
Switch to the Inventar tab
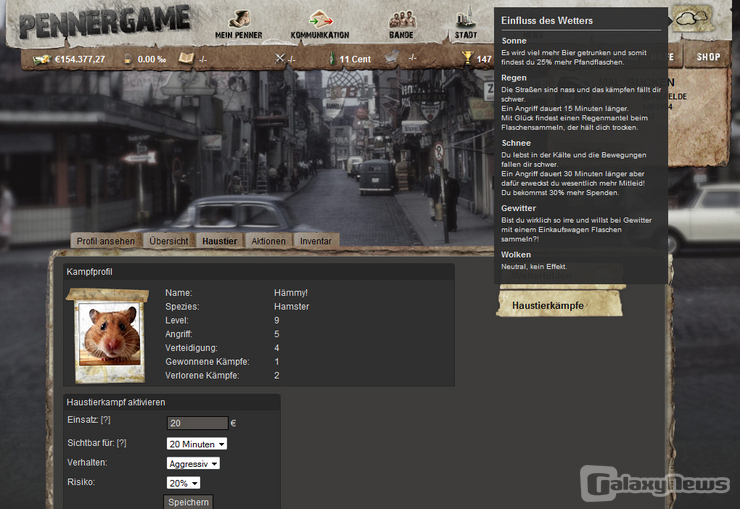[316, 241]
